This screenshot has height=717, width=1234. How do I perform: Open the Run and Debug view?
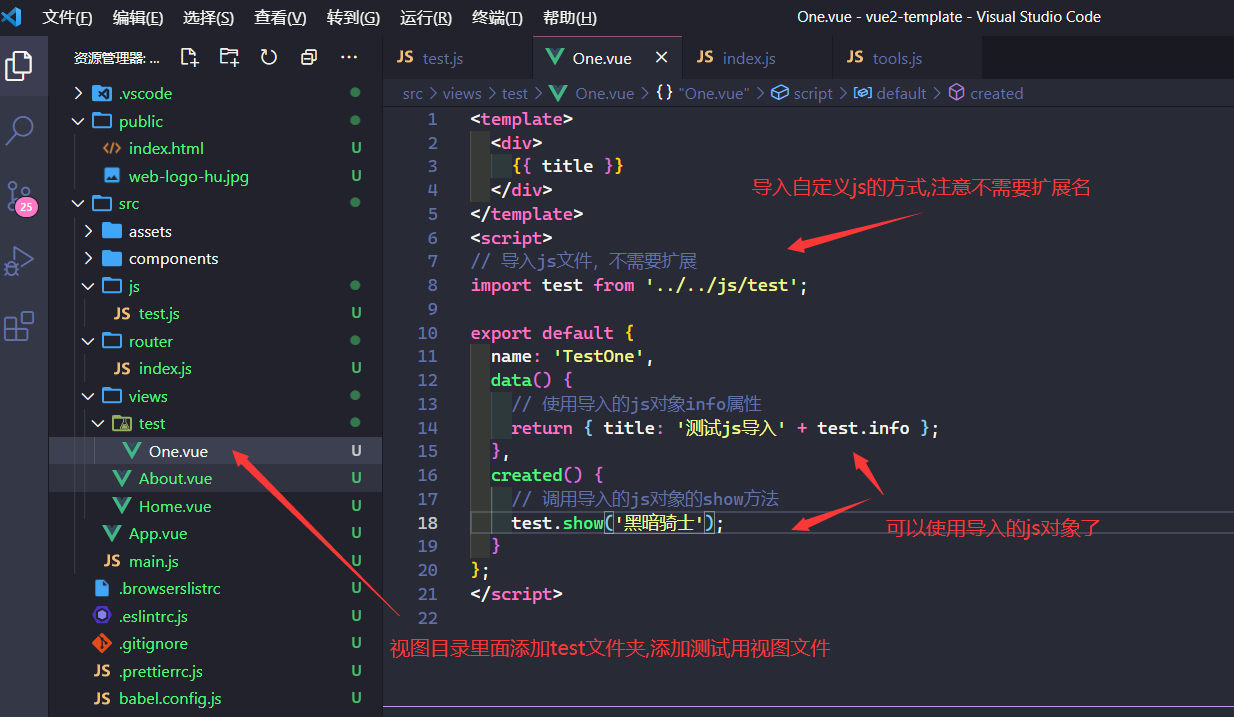[x=20, y=262]
